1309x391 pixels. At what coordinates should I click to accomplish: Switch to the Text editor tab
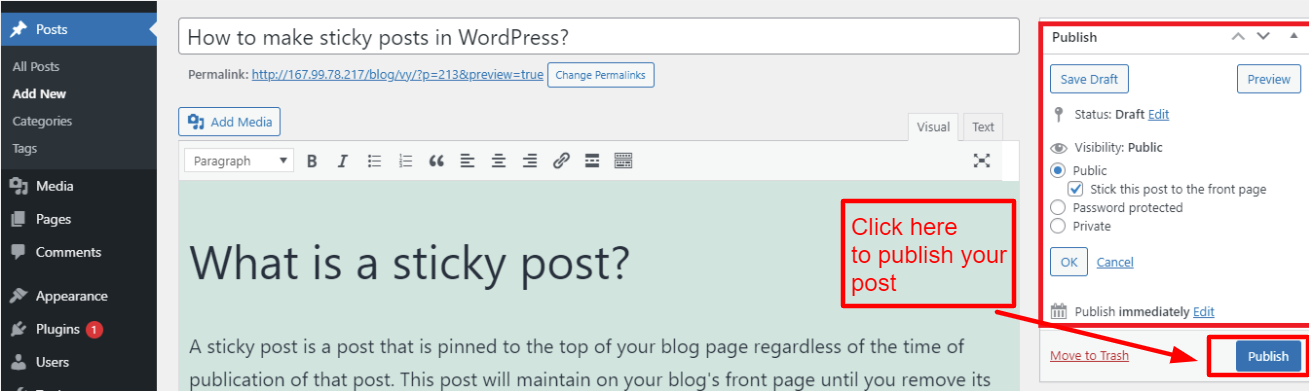click(983, 127)
